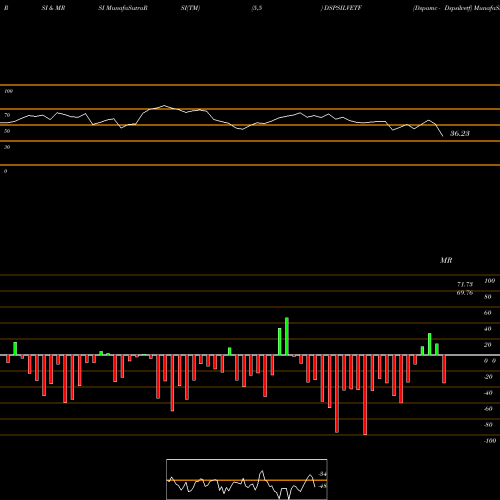Click the 80 label on MR axis
Image resolution: width=500 pixels, height=500 pixels.
coord(488,297)
